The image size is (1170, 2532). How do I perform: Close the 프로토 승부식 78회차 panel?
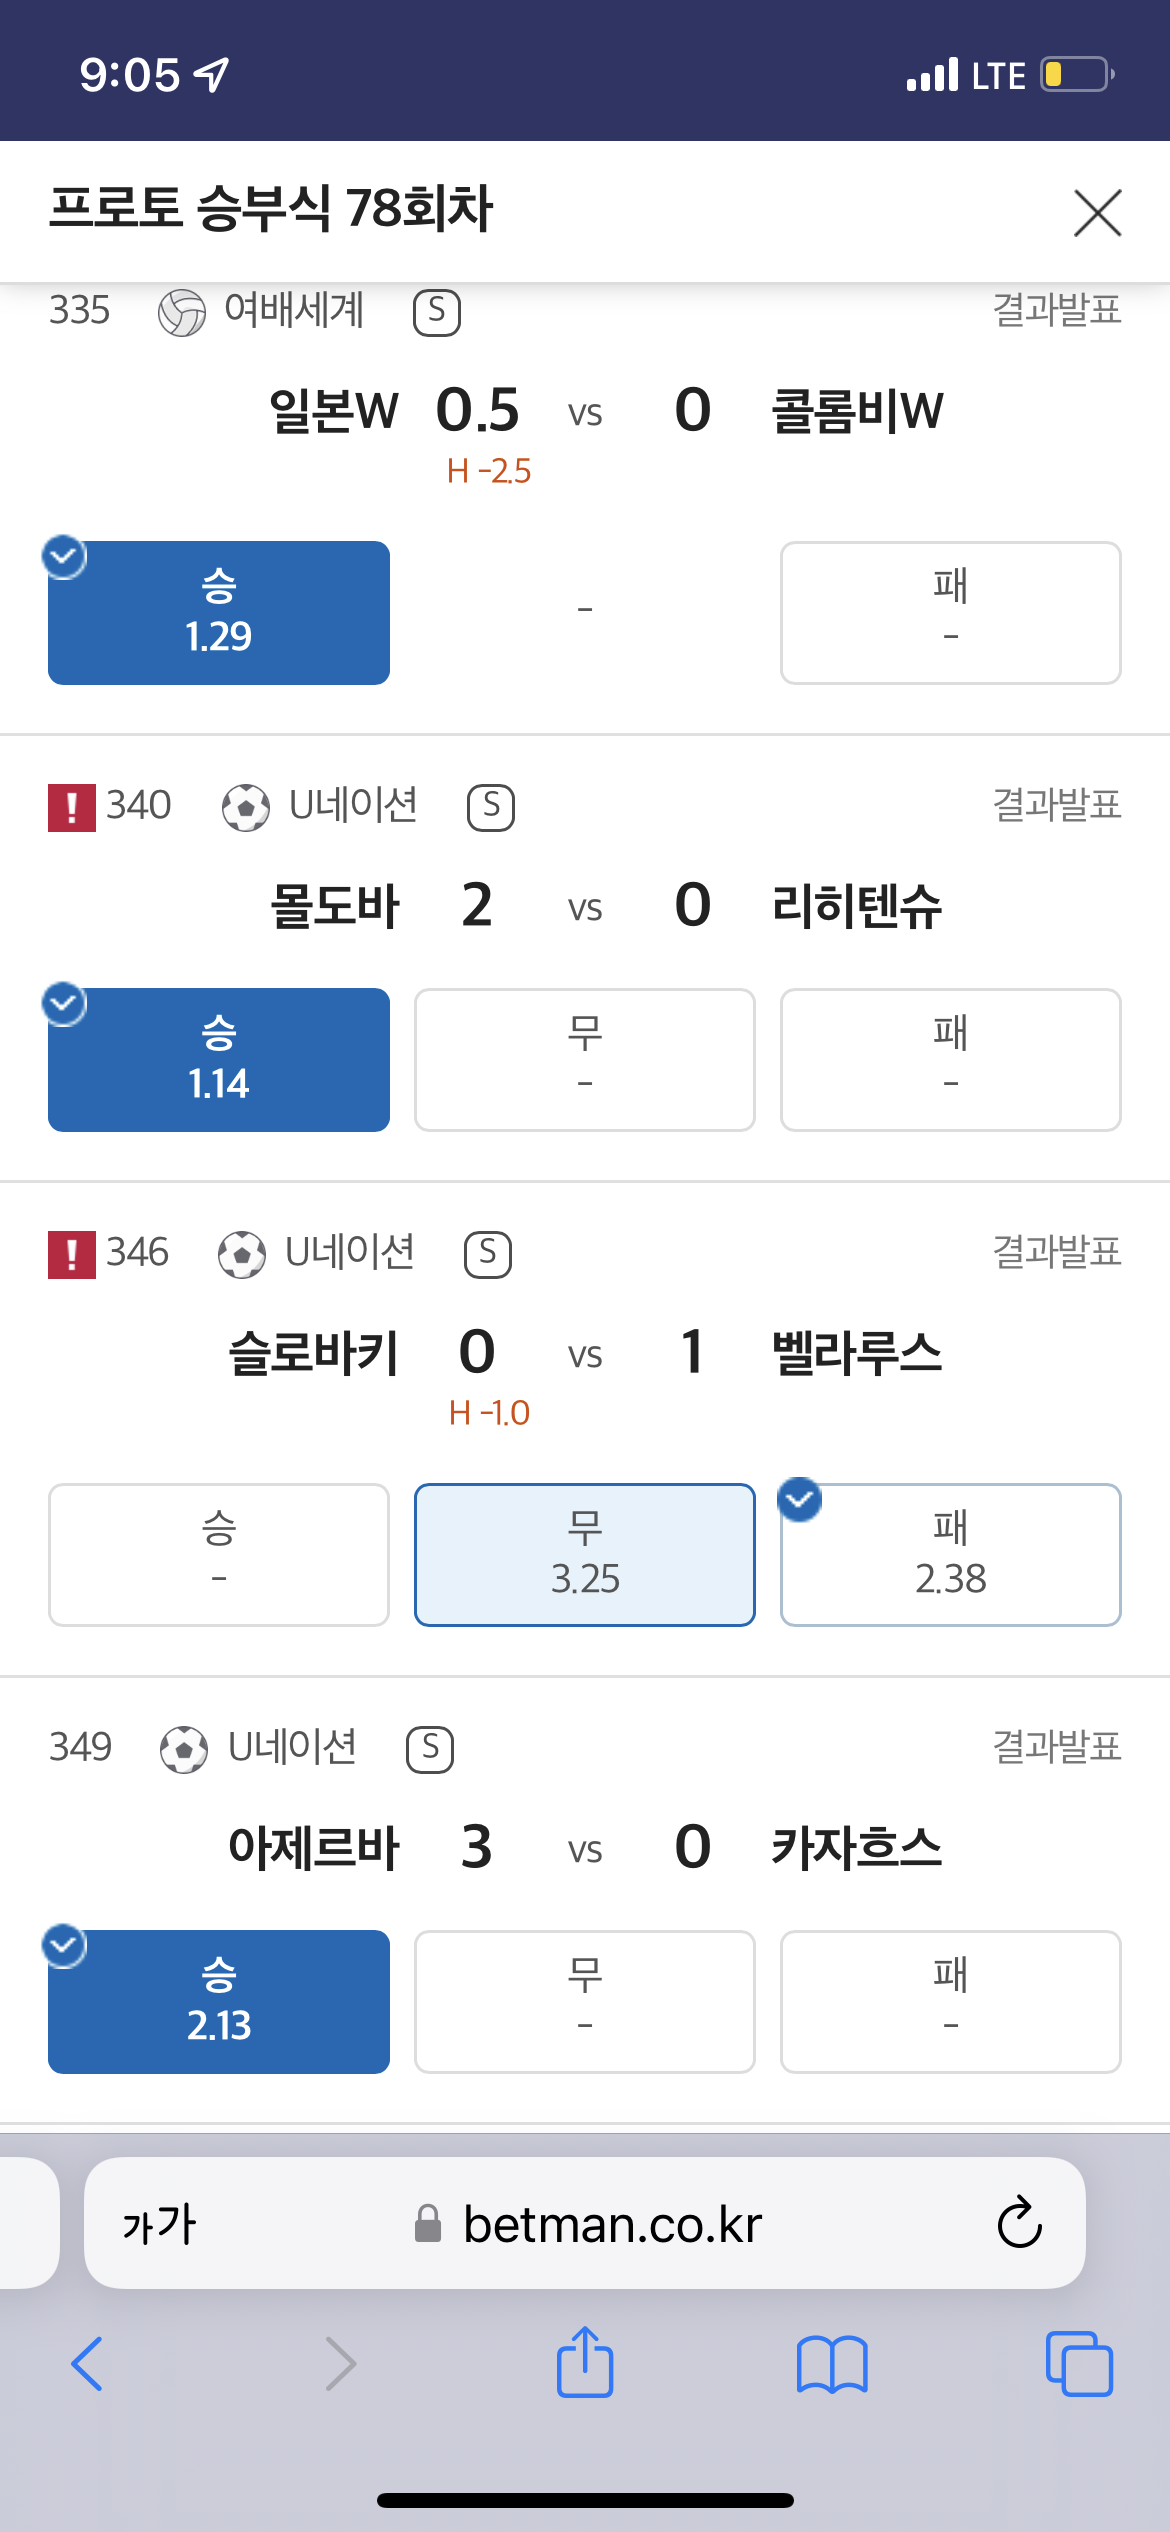coord(1097,212)
